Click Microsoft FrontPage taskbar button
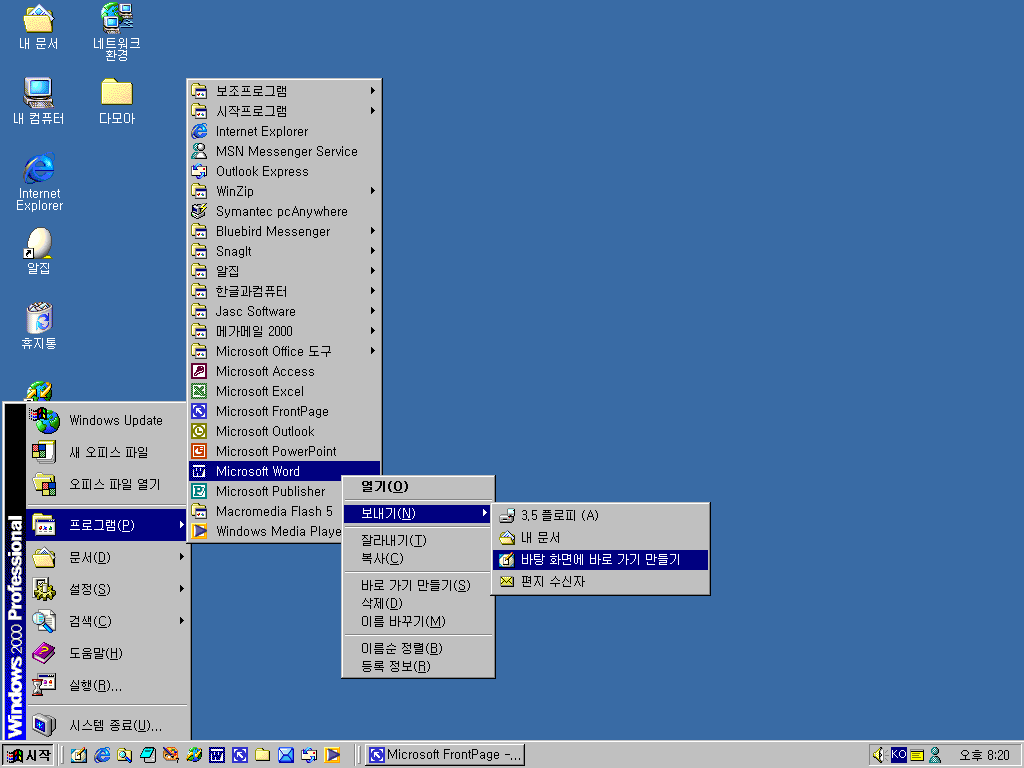 click(445, 755)
